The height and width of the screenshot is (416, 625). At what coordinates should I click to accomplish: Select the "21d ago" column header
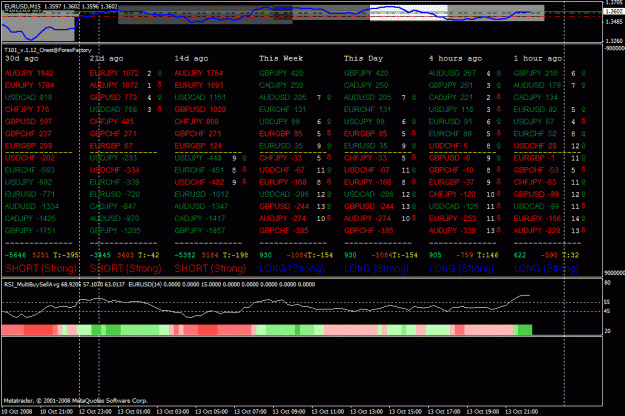(x=106, y=58)
